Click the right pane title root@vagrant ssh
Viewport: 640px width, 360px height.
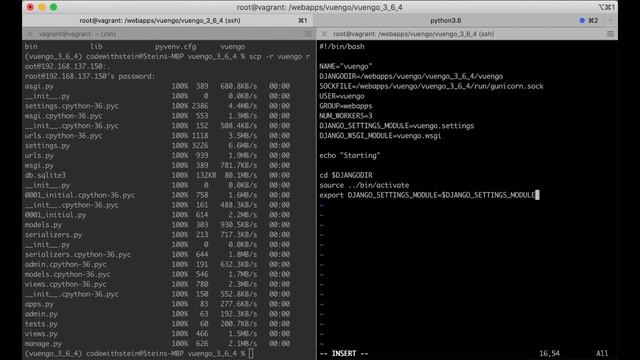tap(413, 34)
